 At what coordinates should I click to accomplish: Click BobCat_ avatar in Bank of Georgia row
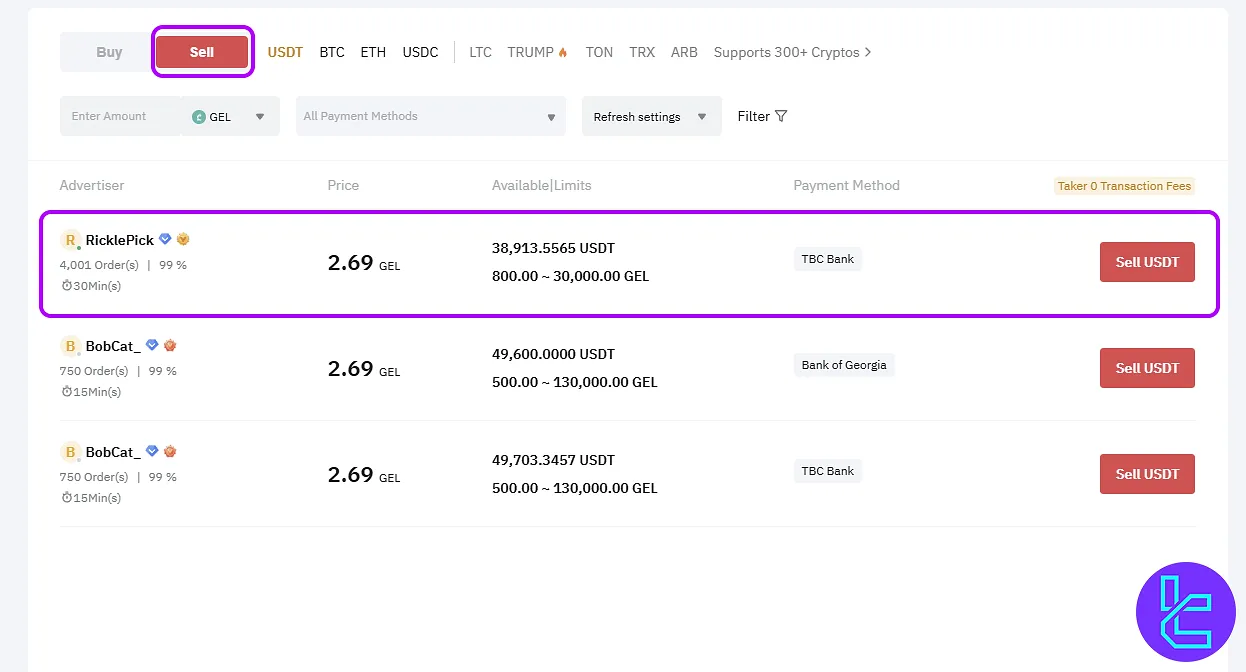click(x=70, y=346)
